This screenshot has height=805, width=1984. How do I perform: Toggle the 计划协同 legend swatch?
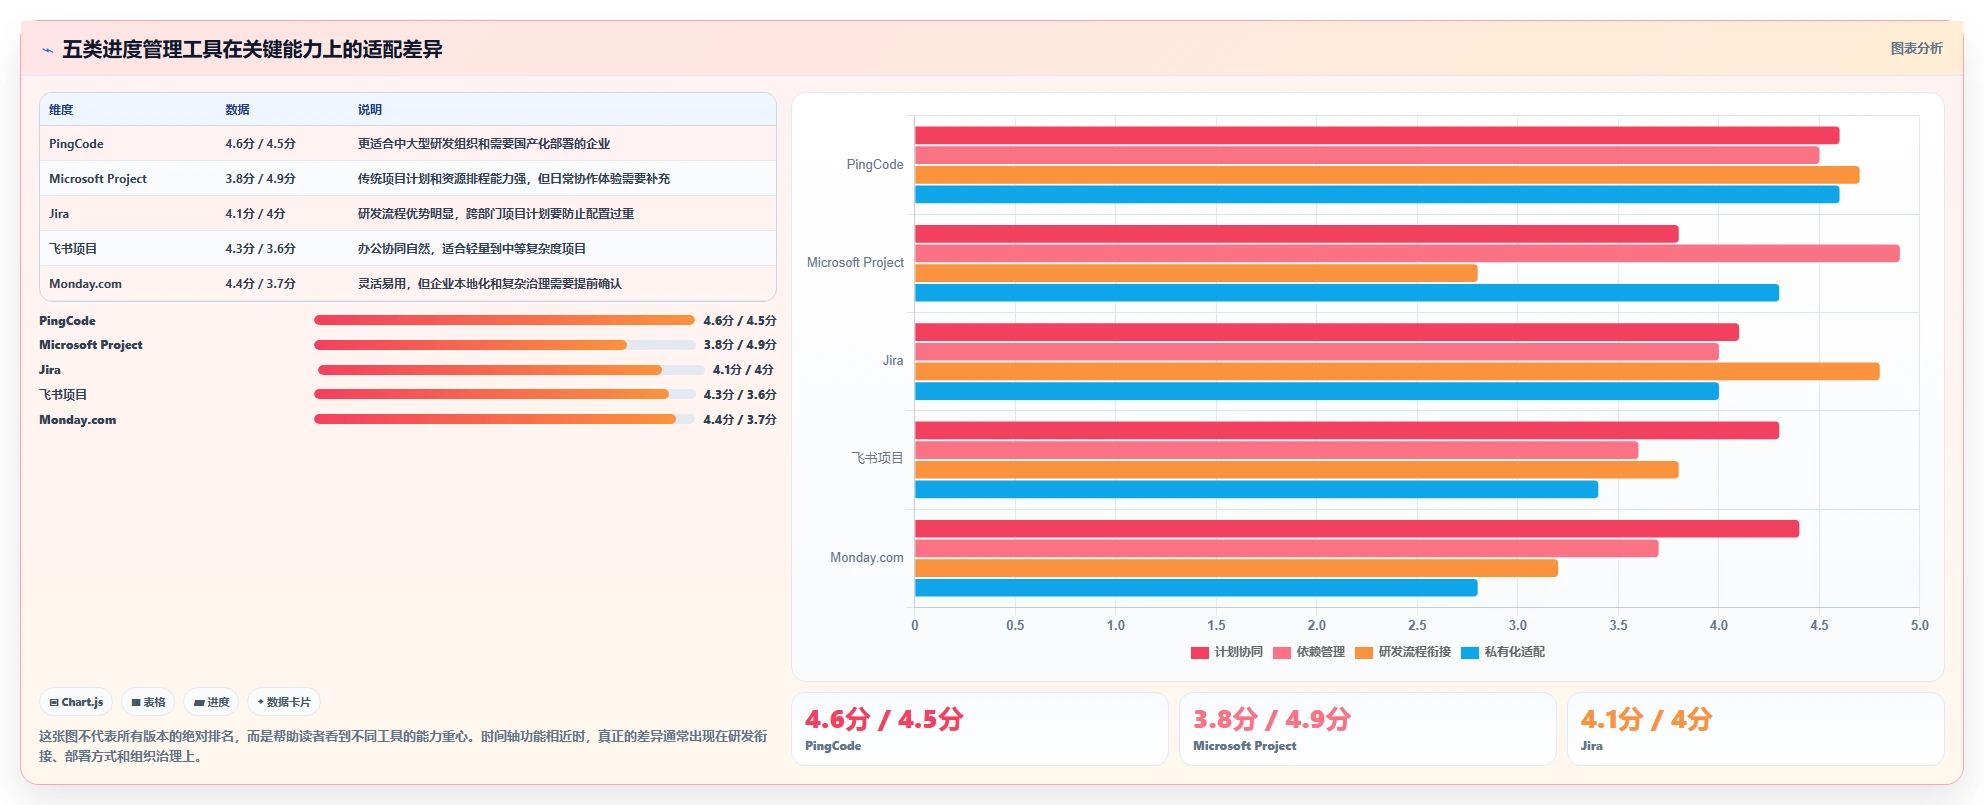point(1200,652)
